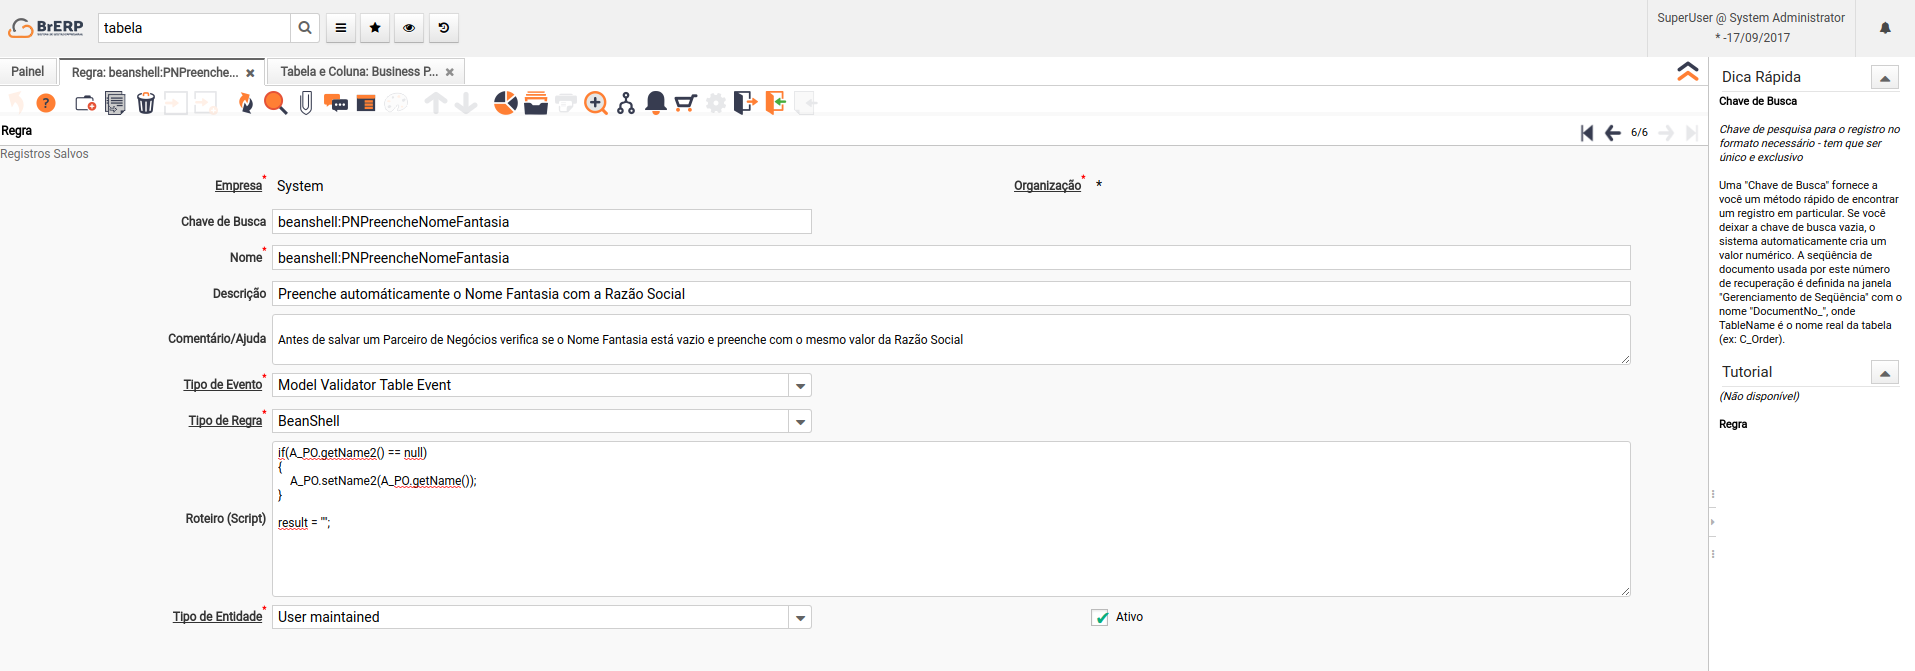Click the BrERP logo
The width and height of the screenshot is (1915, 671).
(x=46, y=28)
